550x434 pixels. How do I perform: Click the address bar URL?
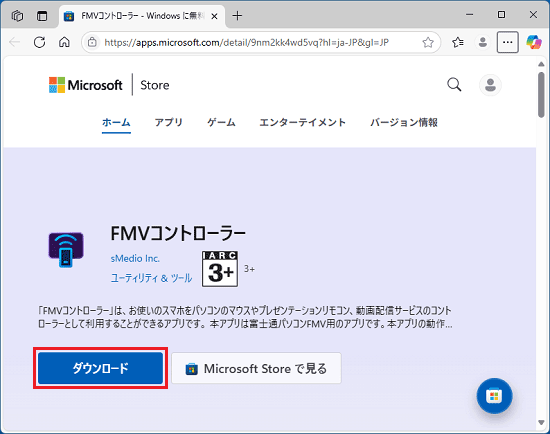[247, 43]
